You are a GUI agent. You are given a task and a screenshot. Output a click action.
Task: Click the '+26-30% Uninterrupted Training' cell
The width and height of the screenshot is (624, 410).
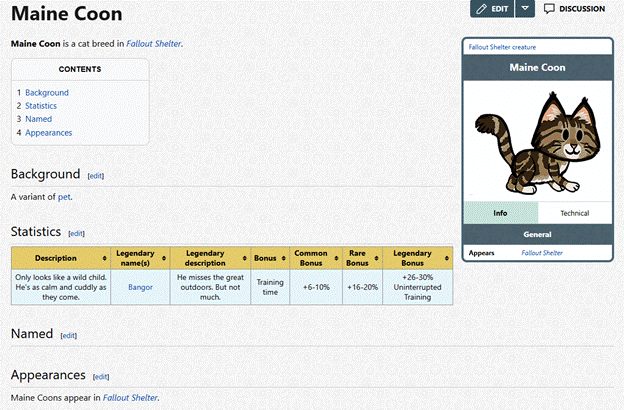click(417, 287)
